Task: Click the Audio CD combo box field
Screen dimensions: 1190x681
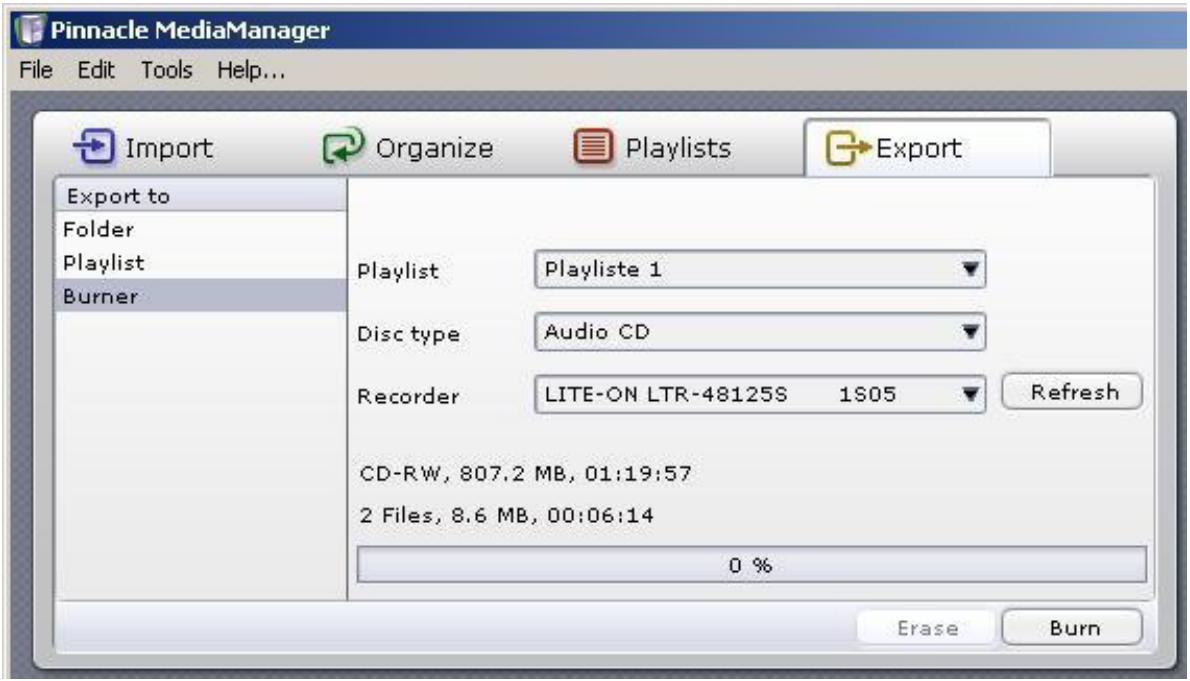Action: pyautogui.click(x=760, y=332)
